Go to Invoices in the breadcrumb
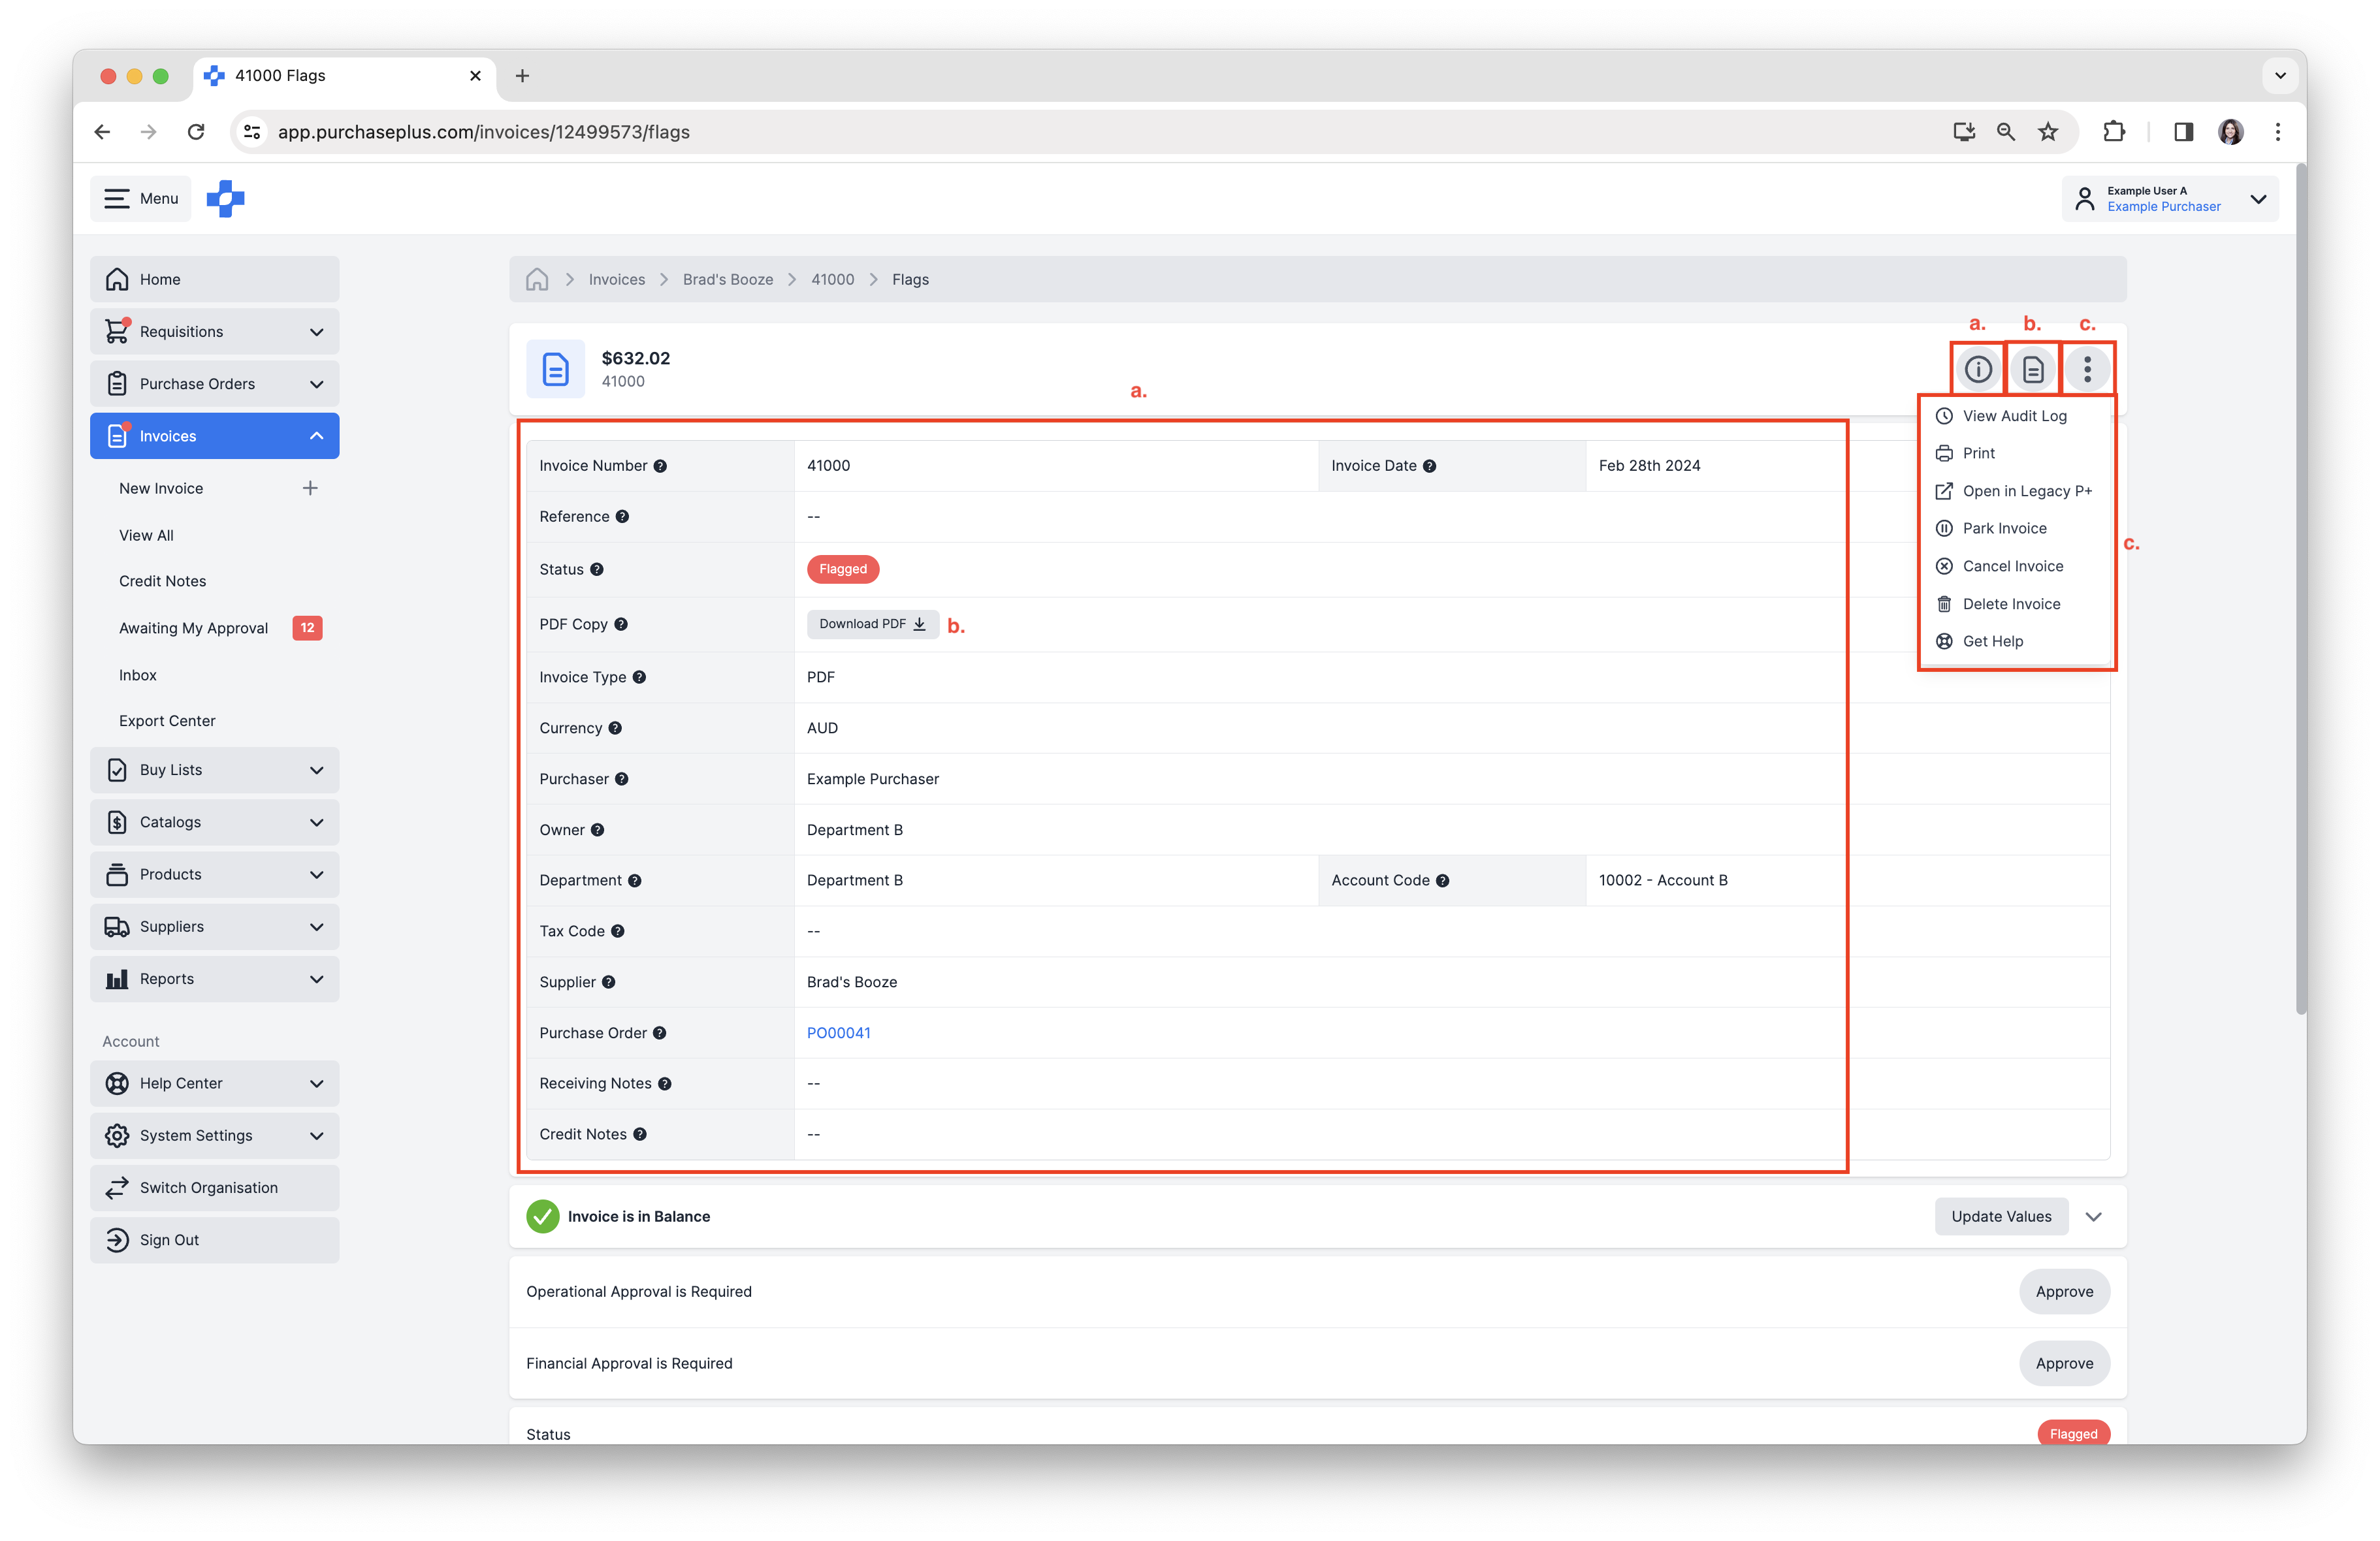 pos(616,280)
